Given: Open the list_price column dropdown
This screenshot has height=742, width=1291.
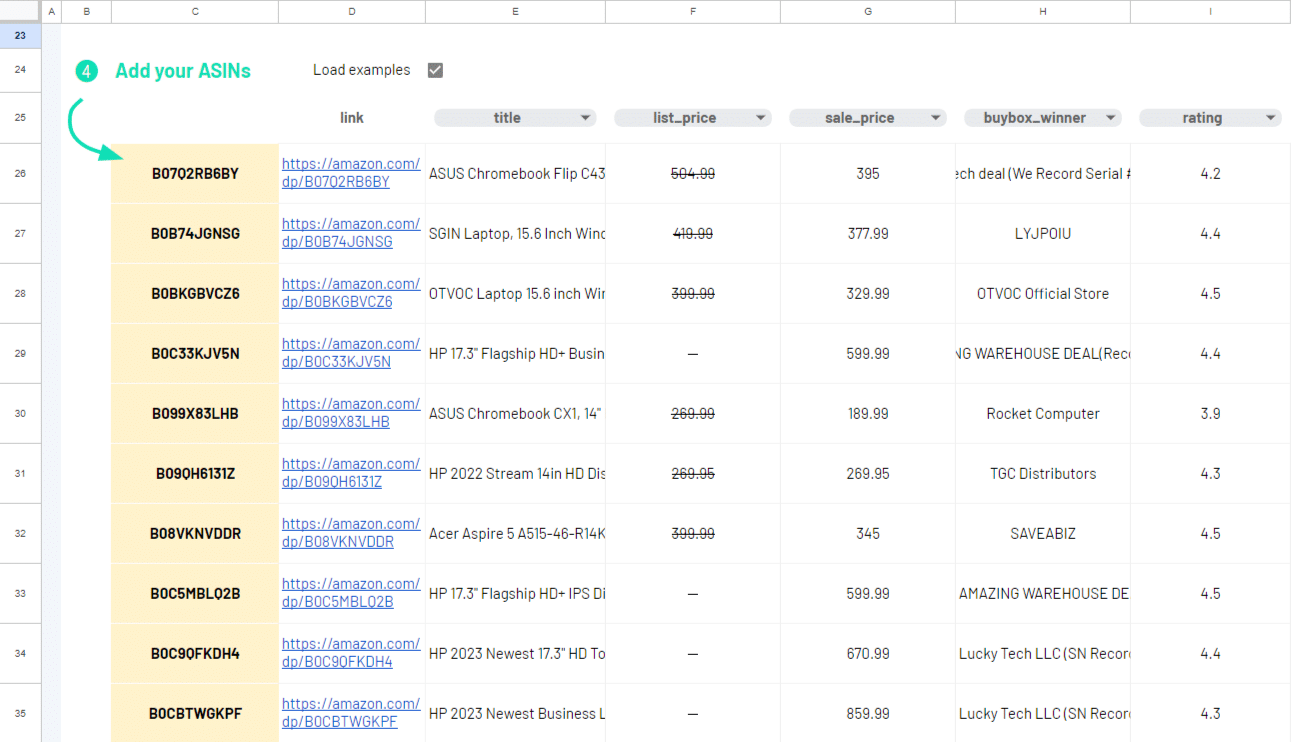Looking at the screenshot, I should (x=761, y=118).
